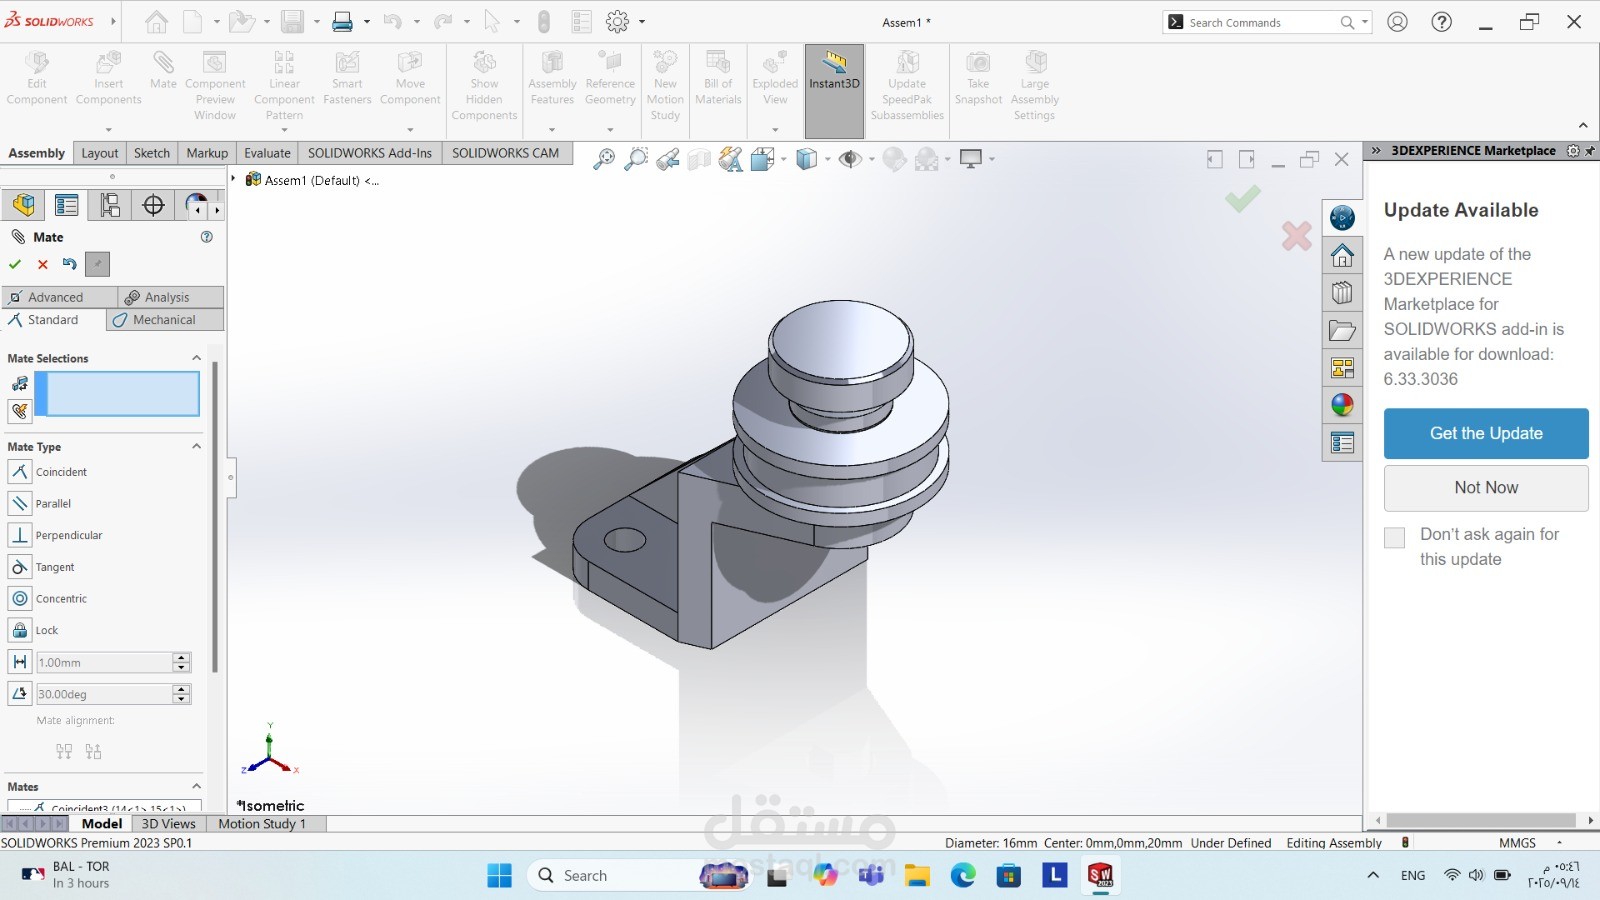Viewport: 1600px width, 900px height.
Task: Enable the Distance mate icon
Action: coord(20,662)
